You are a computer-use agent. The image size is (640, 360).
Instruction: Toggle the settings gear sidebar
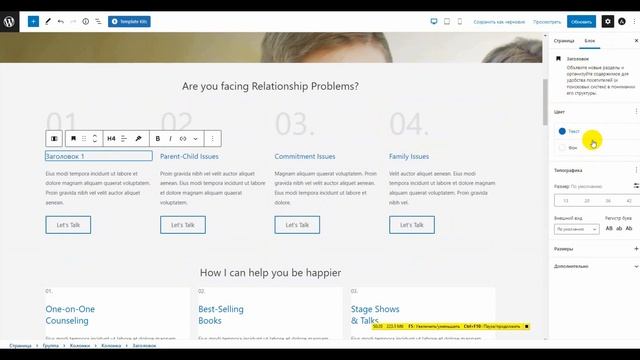pos(608,21)
